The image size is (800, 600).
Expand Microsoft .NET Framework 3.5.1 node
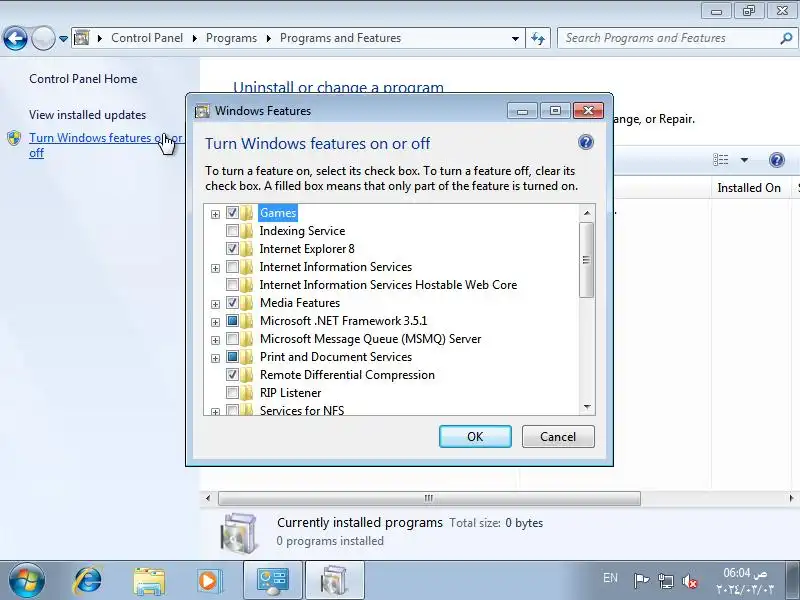(215, 322)
